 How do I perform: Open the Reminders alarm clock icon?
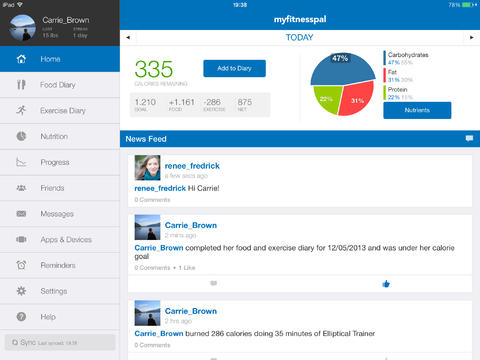(21, 265)
